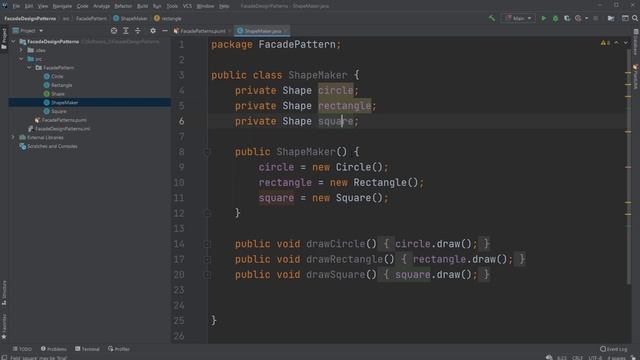640x360 pixels.
Task: Click Expand All icon in Project panel
Action: 126,31
